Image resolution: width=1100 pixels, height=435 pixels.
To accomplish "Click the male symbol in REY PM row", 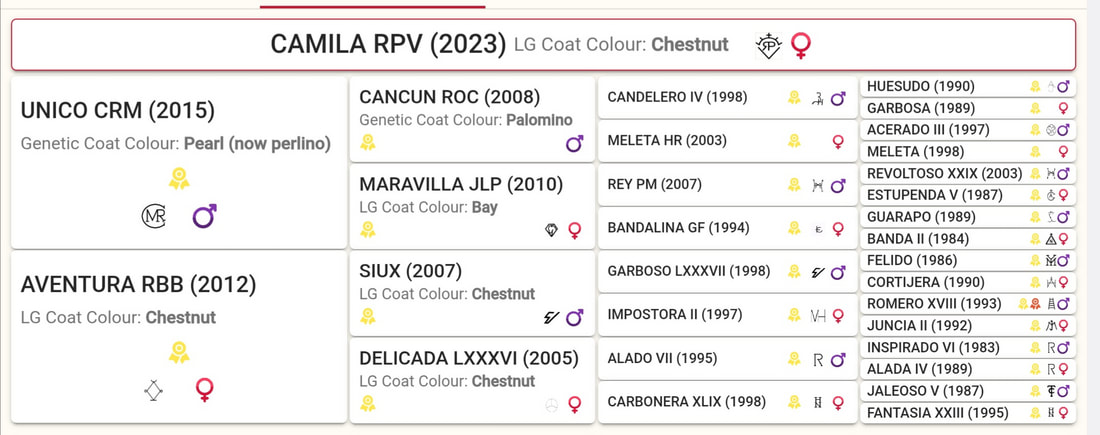I will [838, 185].
